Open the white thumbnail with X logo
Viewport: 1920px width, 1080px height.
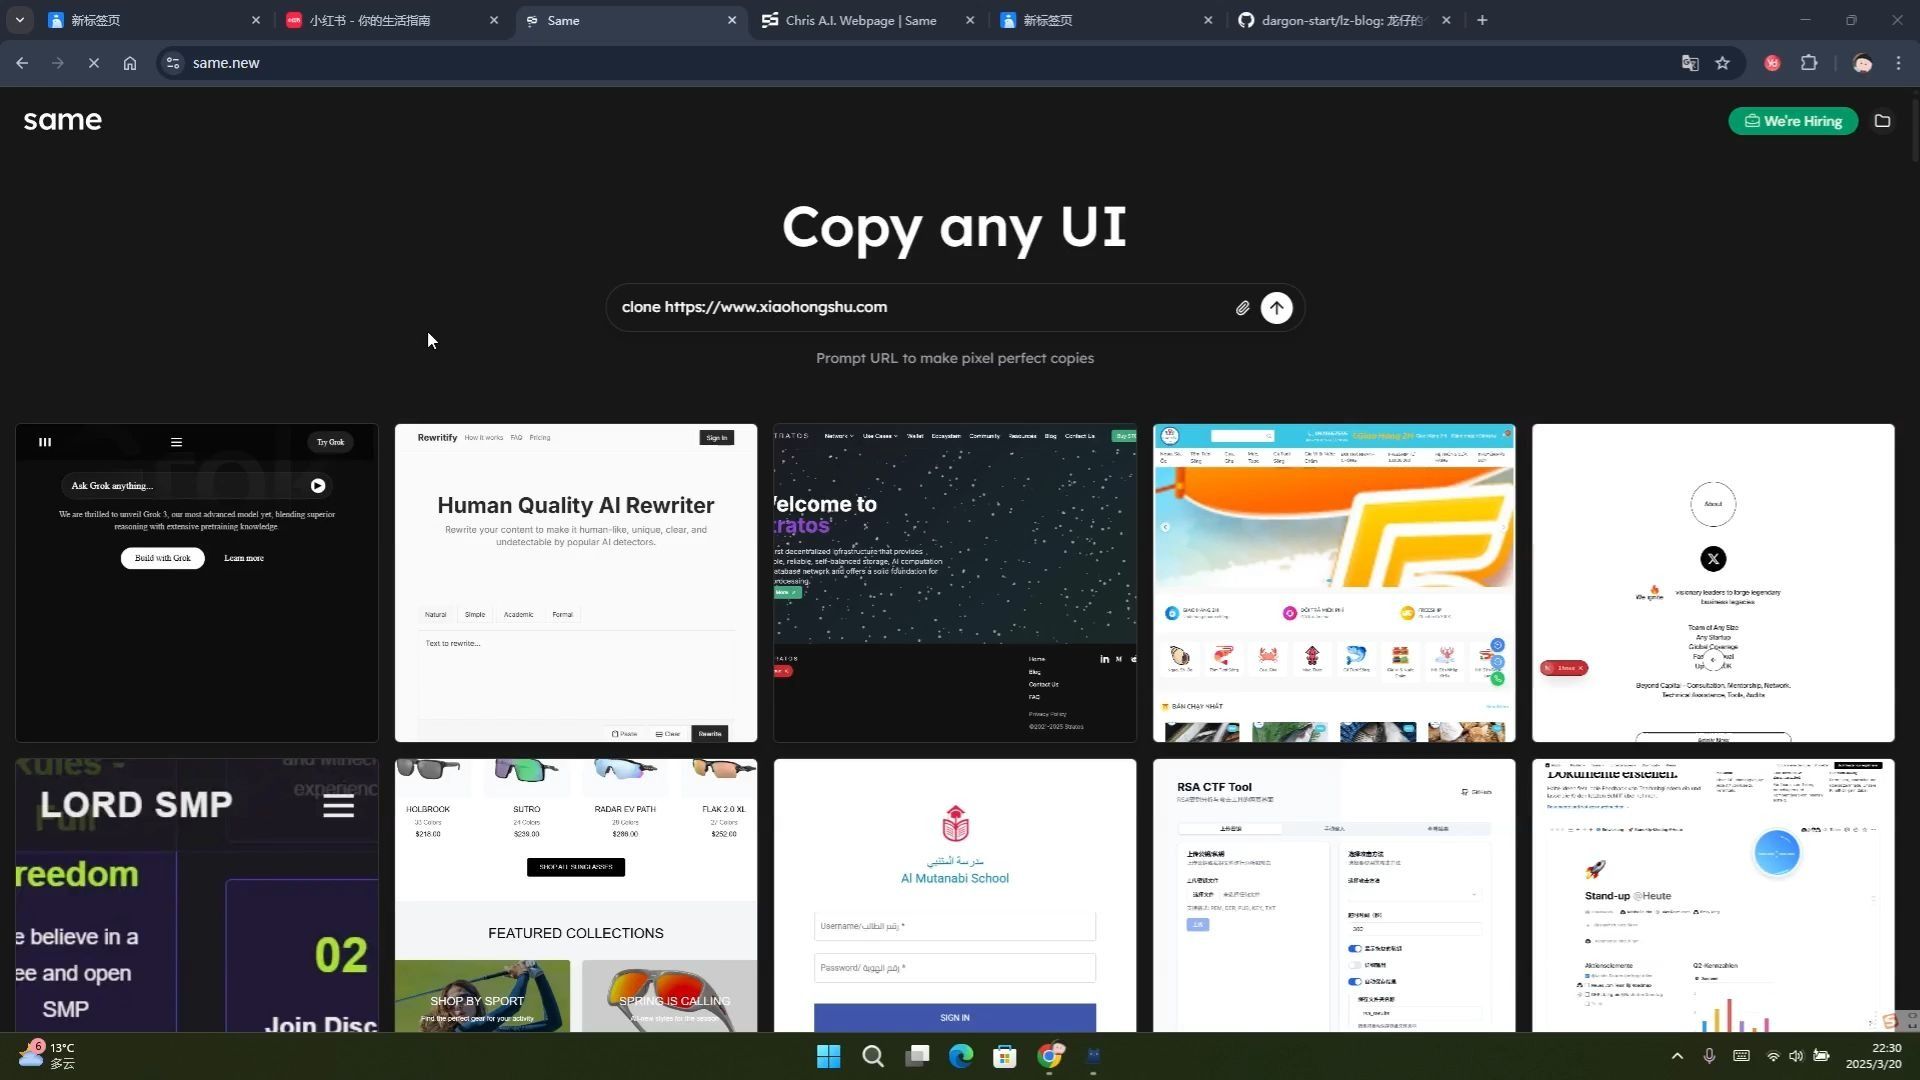pyautogui.click(x=1713, y=583)
